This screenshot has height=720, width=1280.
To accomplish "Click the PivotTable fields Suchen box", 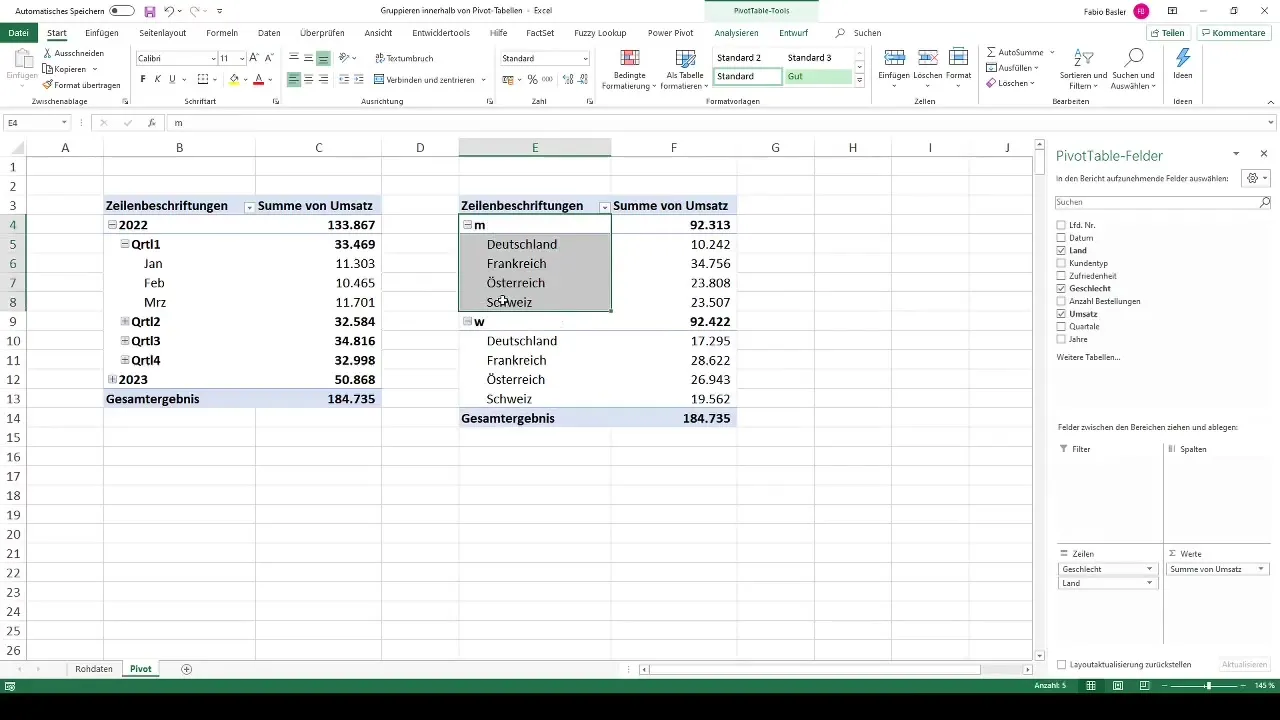I will coord(1163,202).
